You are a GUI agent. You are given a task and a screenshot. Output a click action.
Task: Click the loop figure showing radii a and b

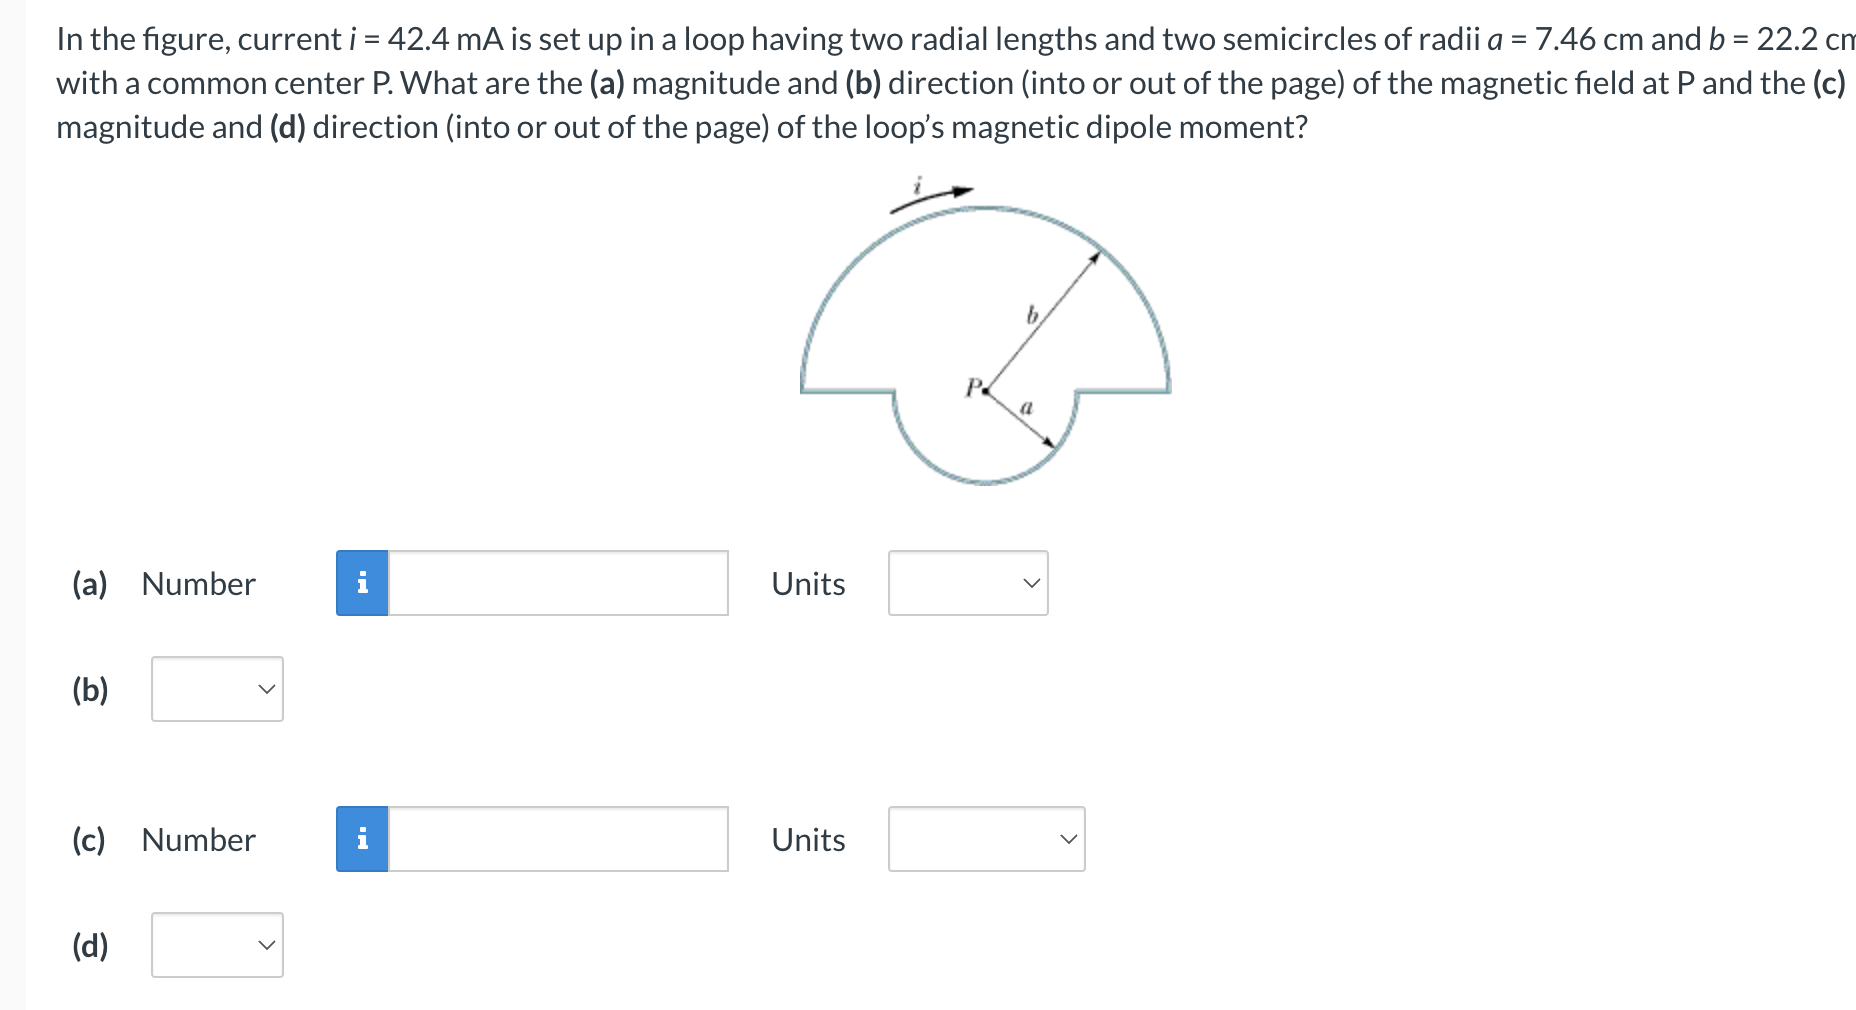(985, 340)
